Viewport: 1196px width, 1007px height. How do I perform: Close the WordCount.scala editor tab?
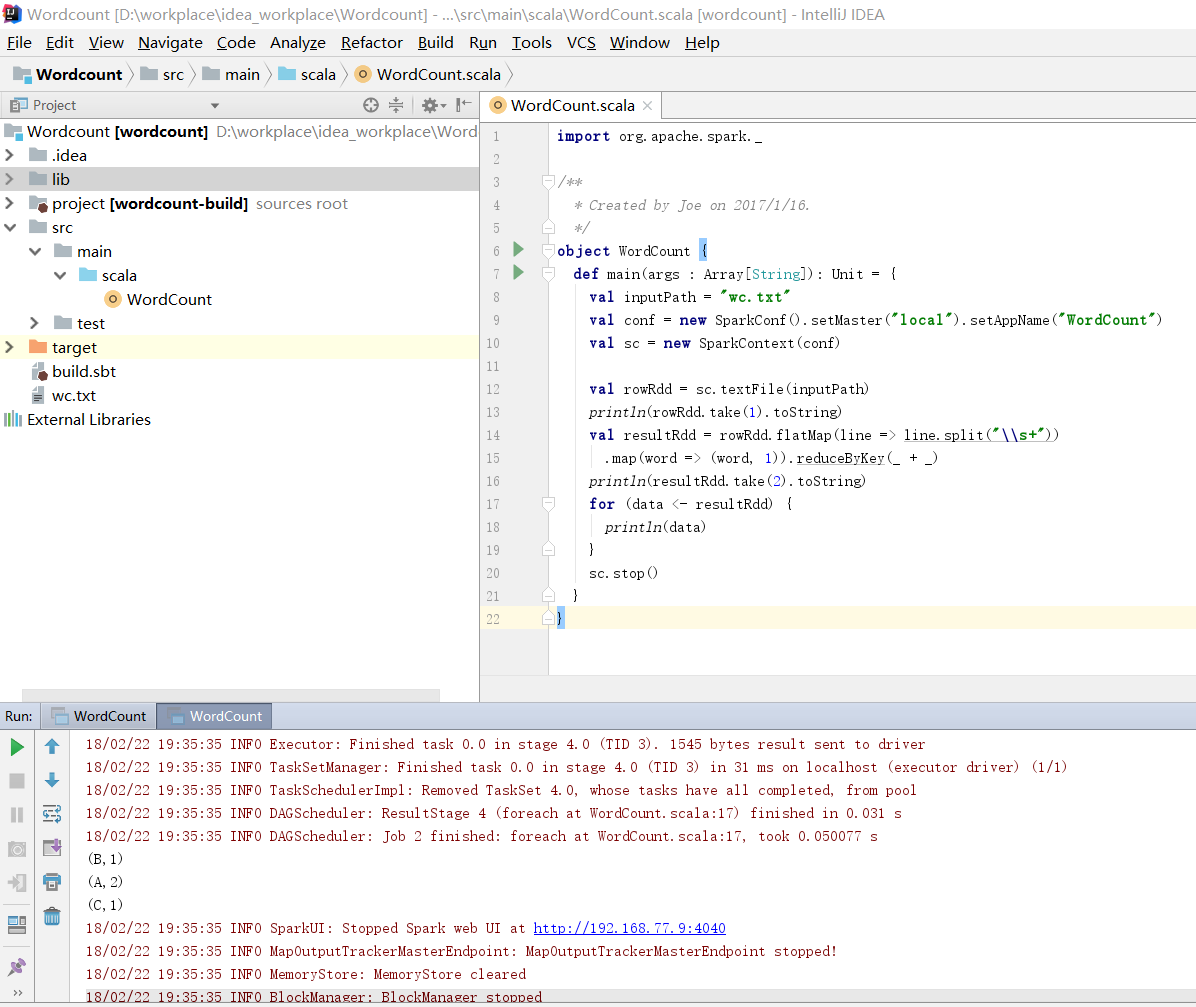tap(648, 105)
